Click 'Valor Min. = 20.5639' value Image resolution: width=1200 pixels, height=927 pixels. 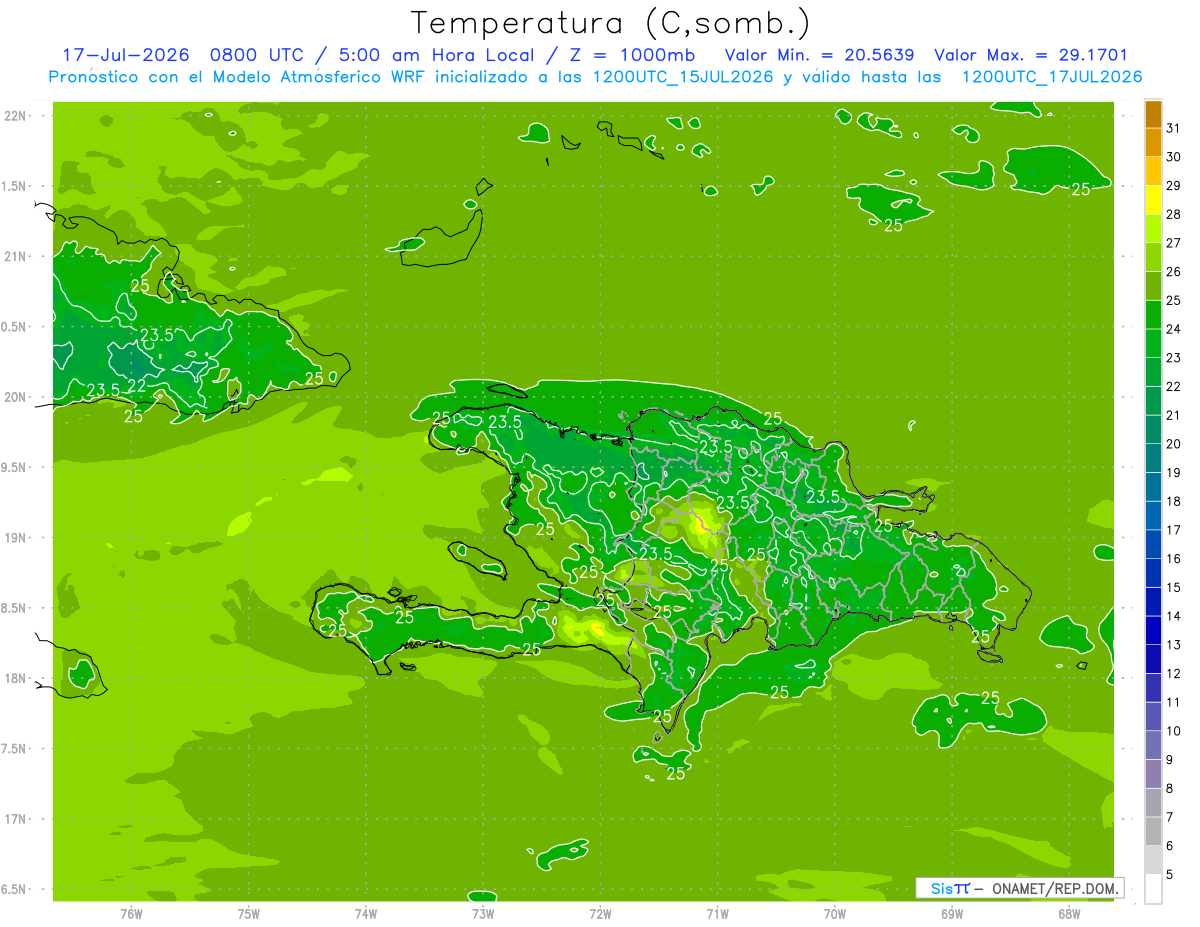[x=819, y=55]
